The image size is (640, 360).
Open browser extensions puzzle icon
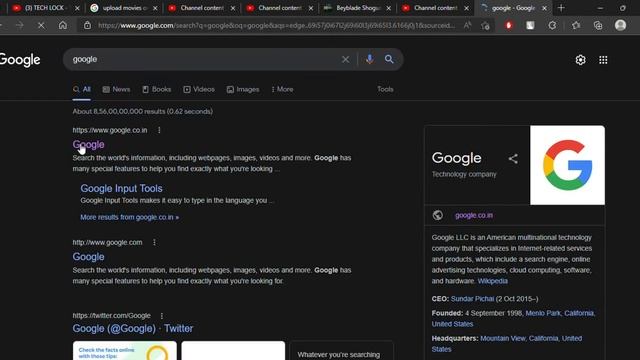tap(552, 25)
